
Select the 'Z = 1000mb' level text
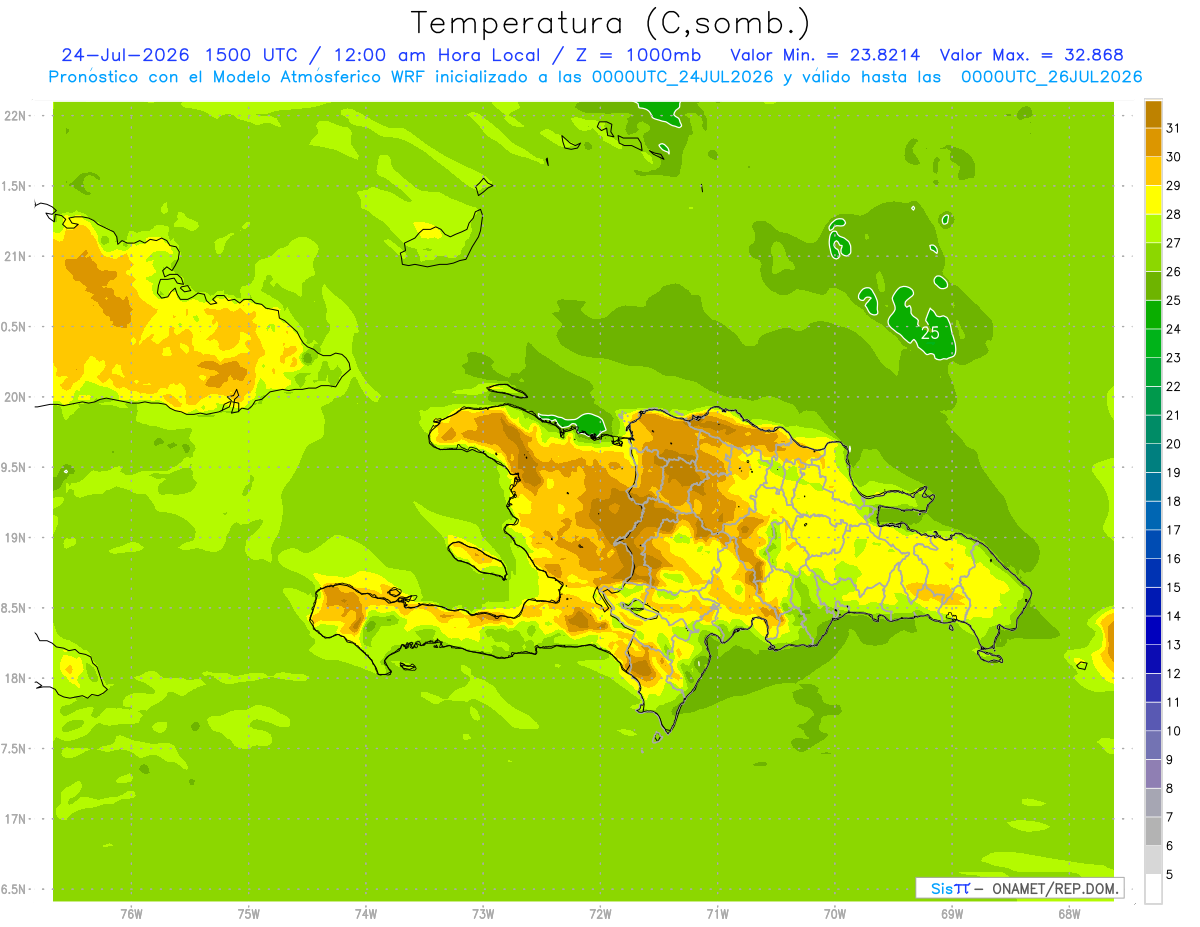(x=638, y=55)
